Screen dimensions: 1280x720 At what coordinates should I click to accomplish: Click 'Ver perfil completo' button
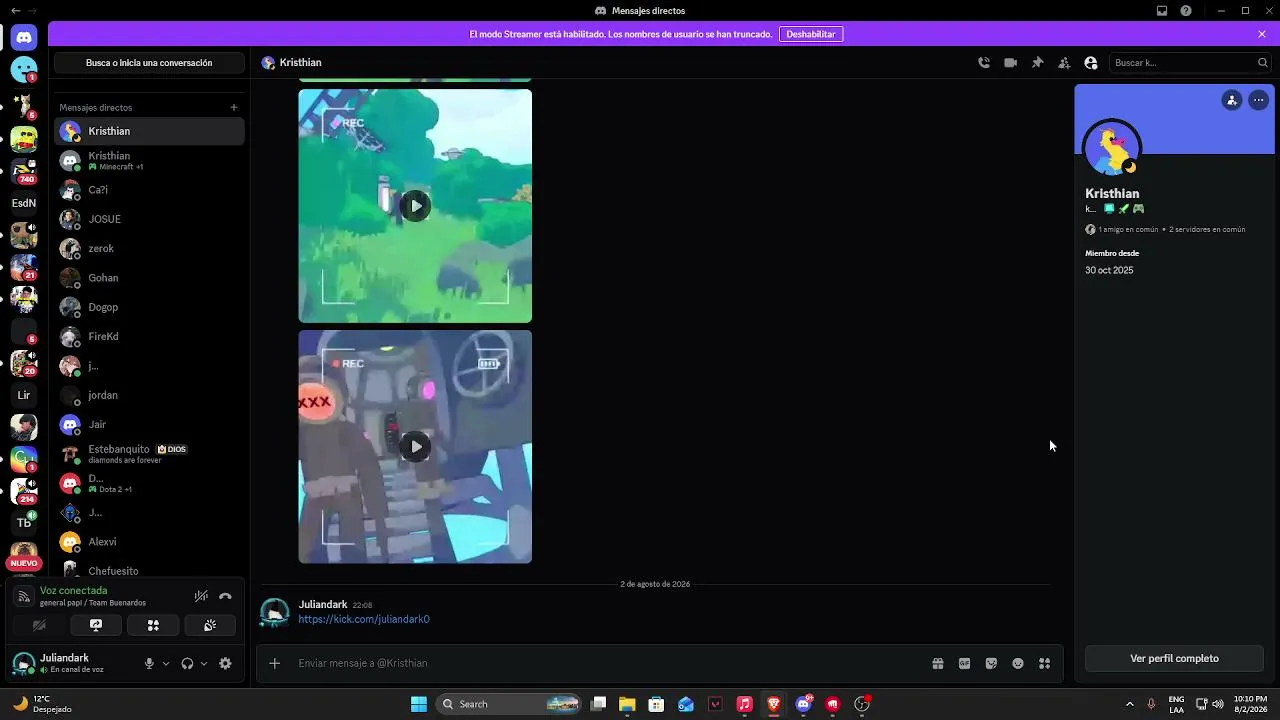(x=1175, y=659)
